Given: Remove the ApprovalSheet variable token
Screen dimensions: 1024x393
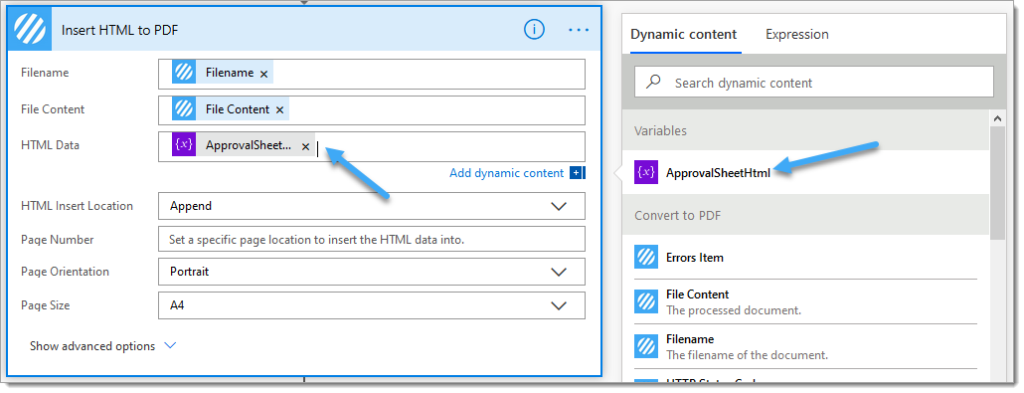Looking at the screenshot, I should click(305, 146).
